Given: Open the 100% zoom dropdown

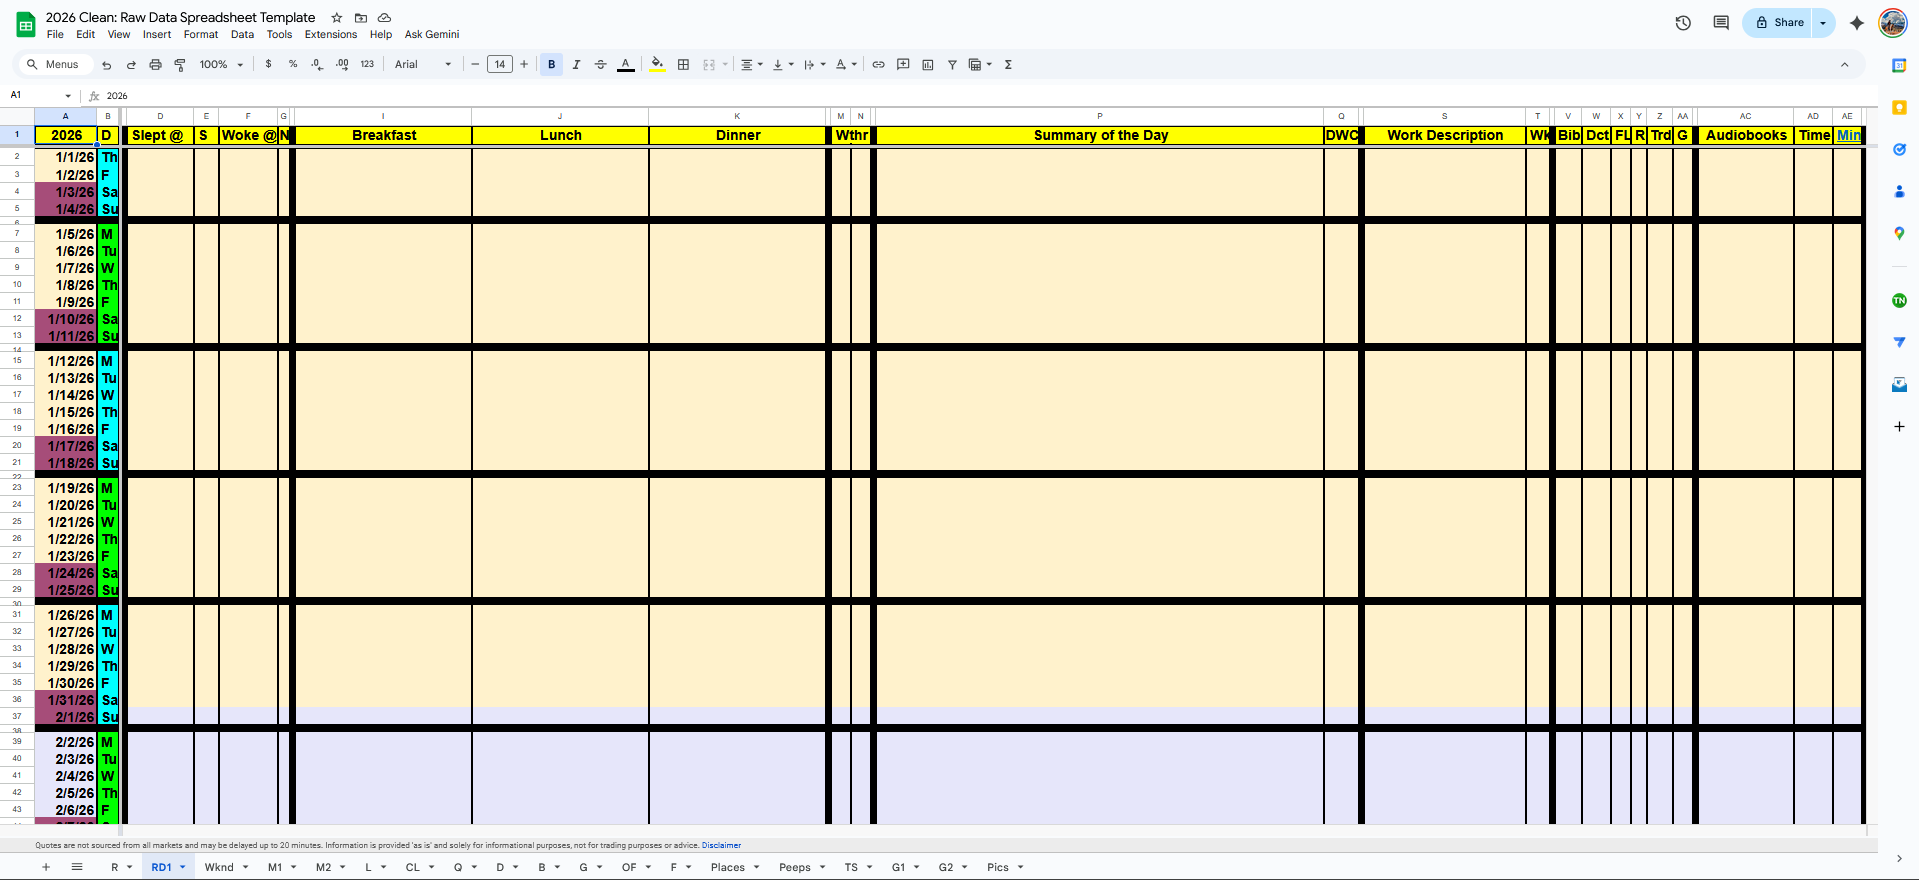Looking at the screenshot, I should coord(221,65).
